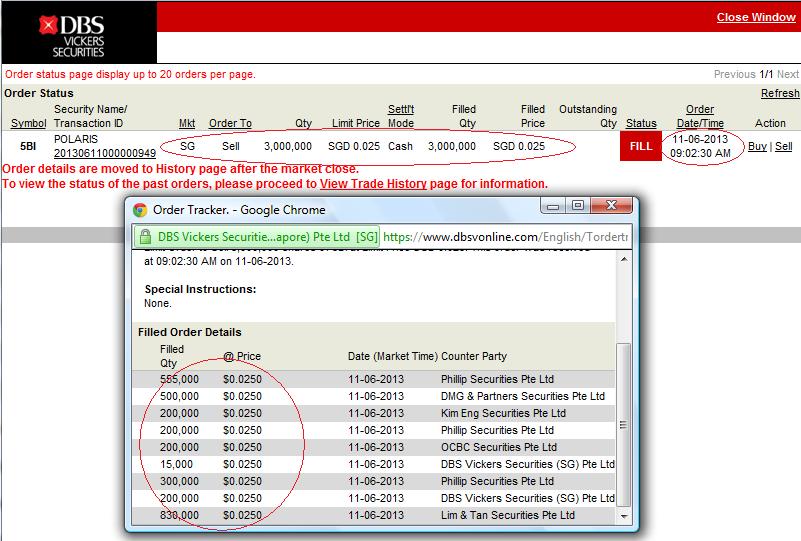Image resolution: width=801 pixels, height=541 pixels.
Task: Sort orders by Mkt column
Action: 187,124
